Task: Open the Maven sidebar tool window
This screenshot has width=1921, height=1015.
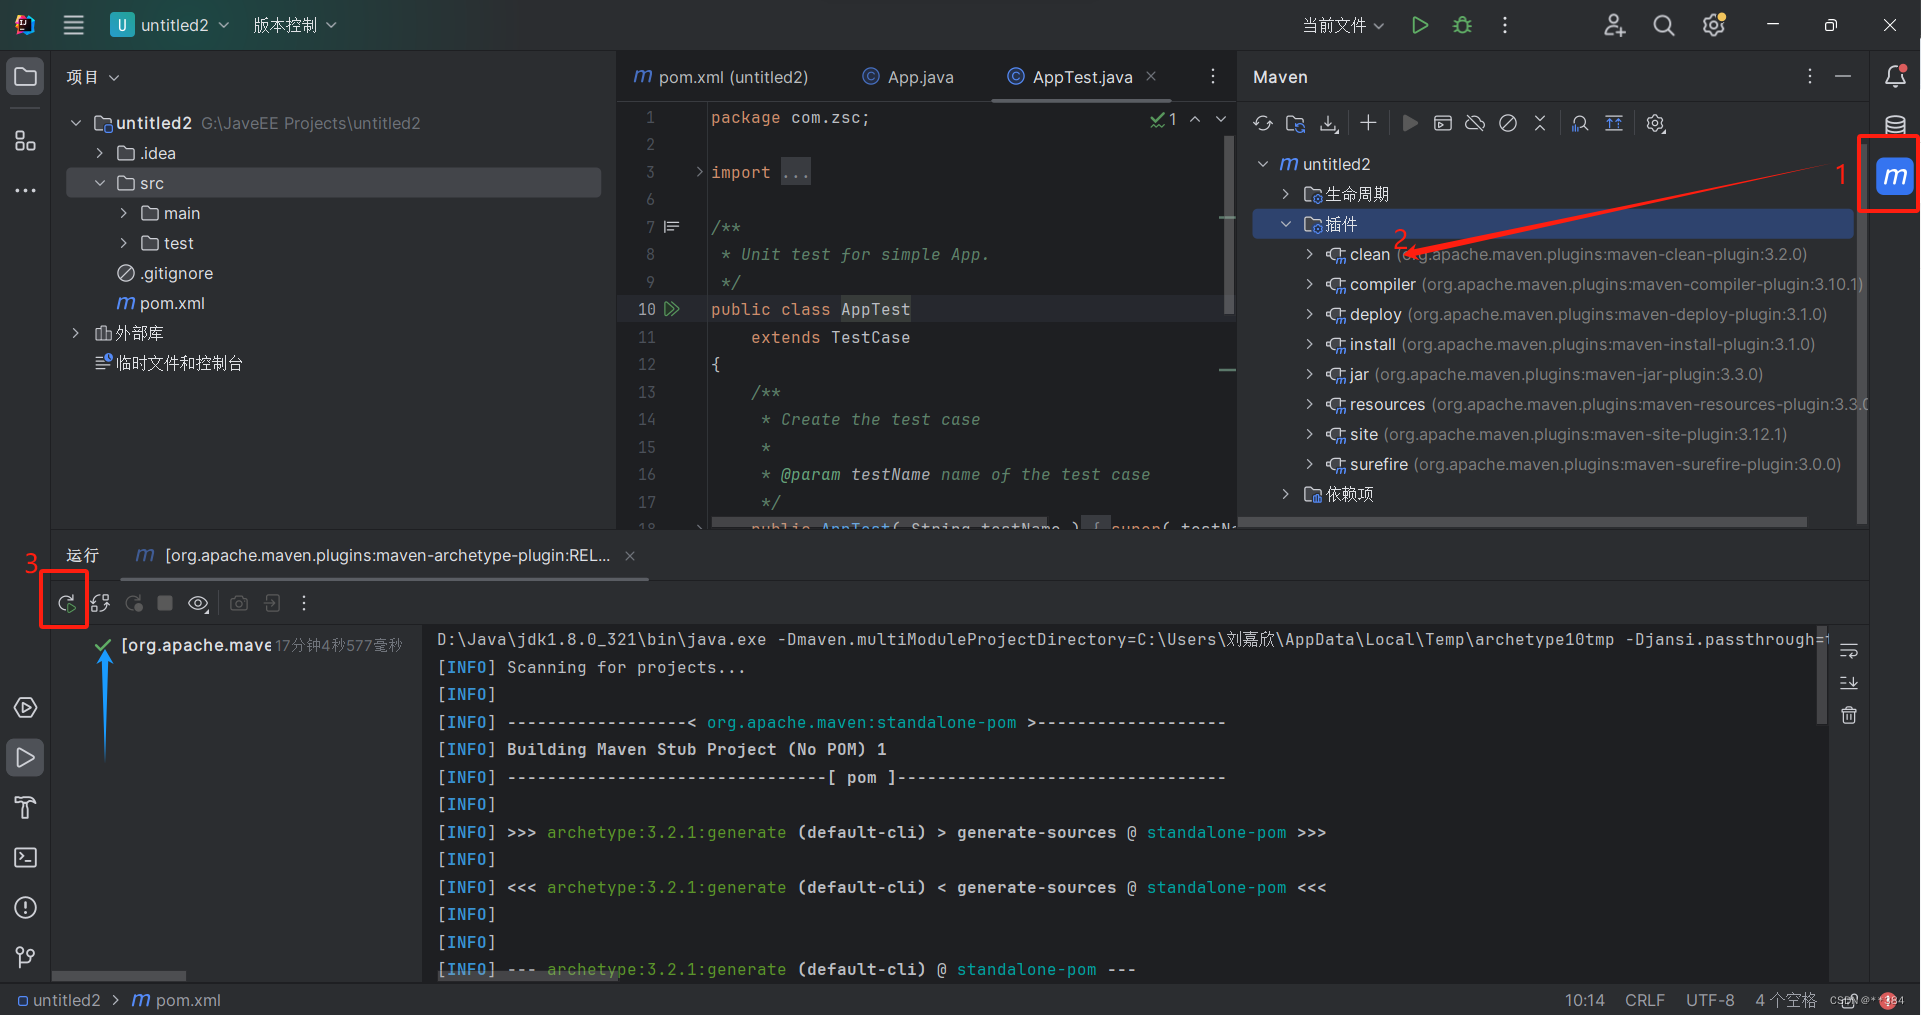Action: [1895, 177]
